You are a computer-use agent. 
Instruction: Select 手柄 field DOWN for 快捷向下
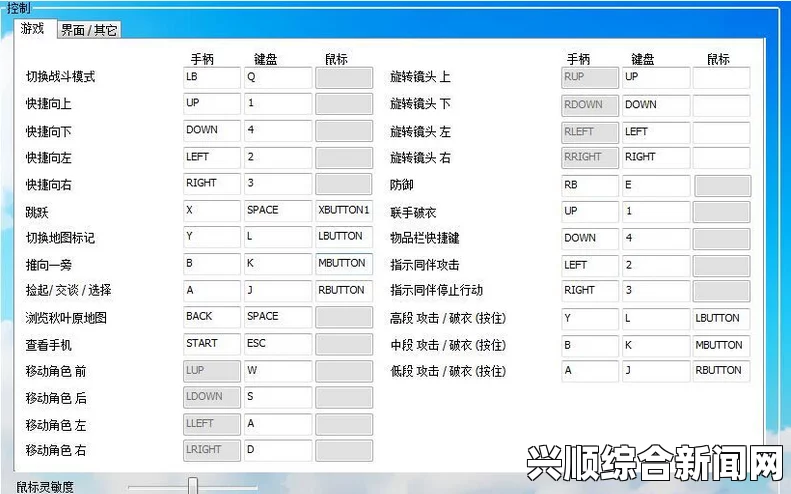[212, 131]
